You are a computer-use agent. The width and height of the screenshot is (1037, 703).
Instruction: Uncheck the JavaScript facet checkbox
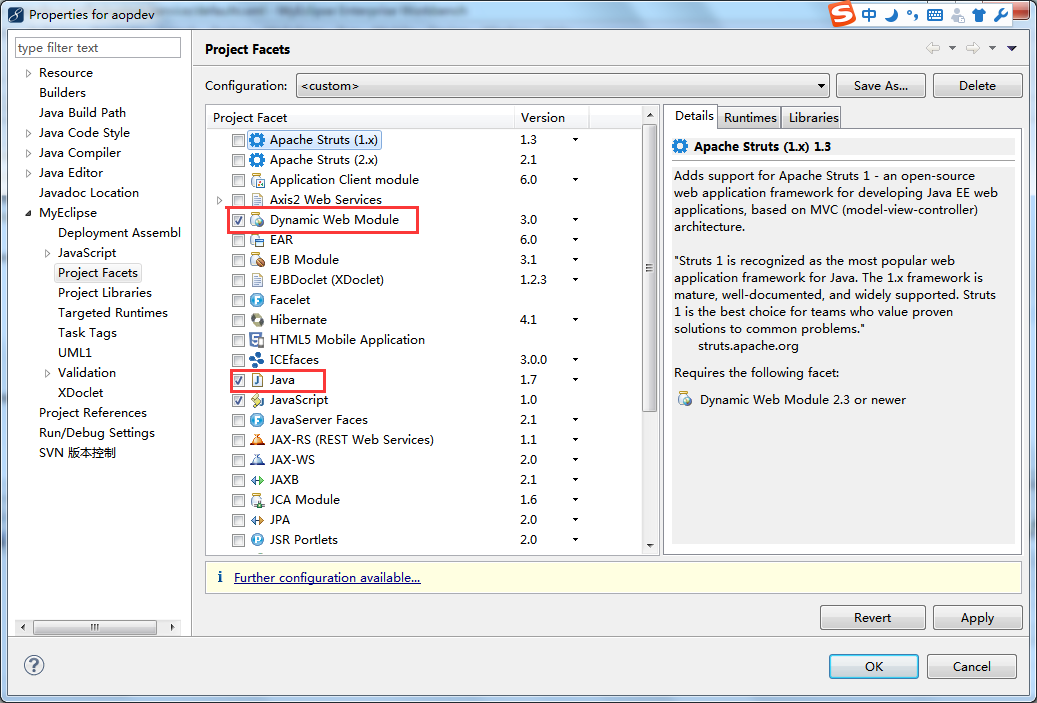click(238, 400)
